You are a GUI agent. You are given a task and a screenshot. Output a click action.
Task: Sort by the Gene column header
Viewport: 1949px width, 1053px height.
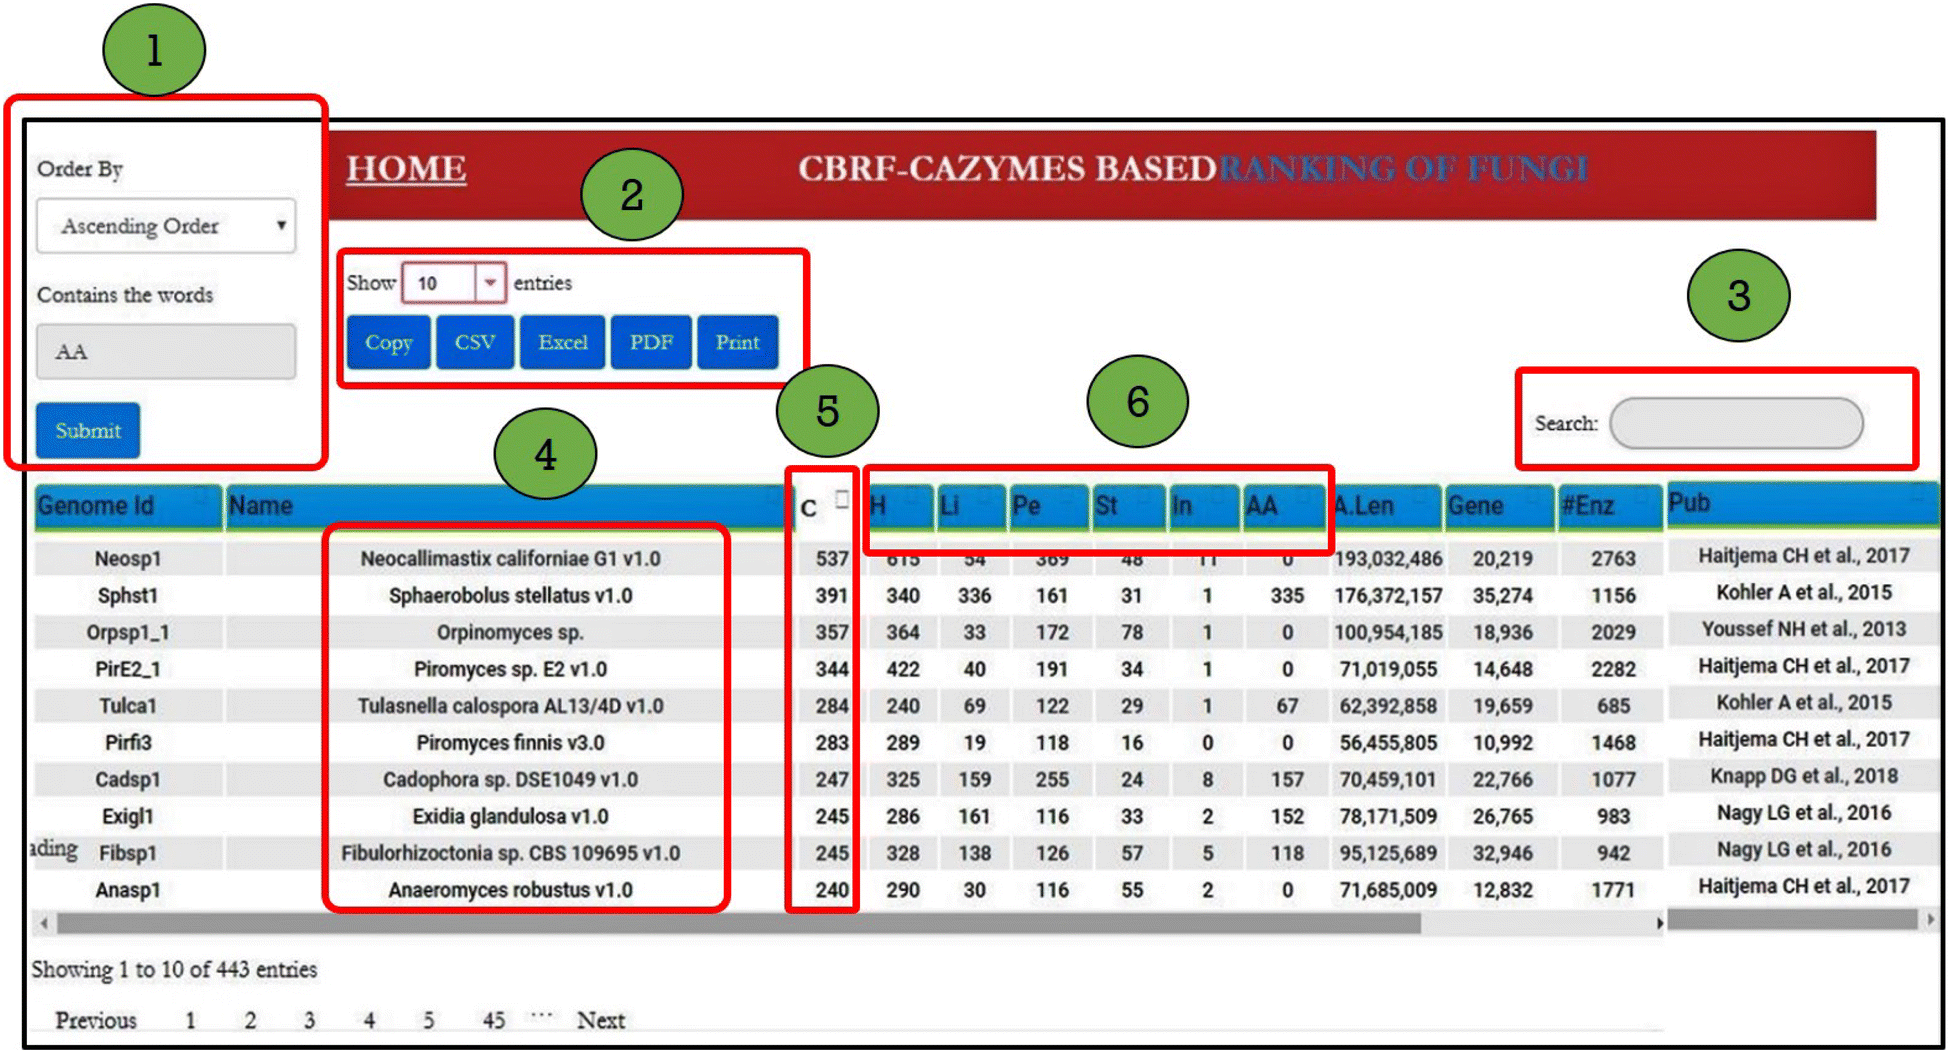click(1500, 506)
